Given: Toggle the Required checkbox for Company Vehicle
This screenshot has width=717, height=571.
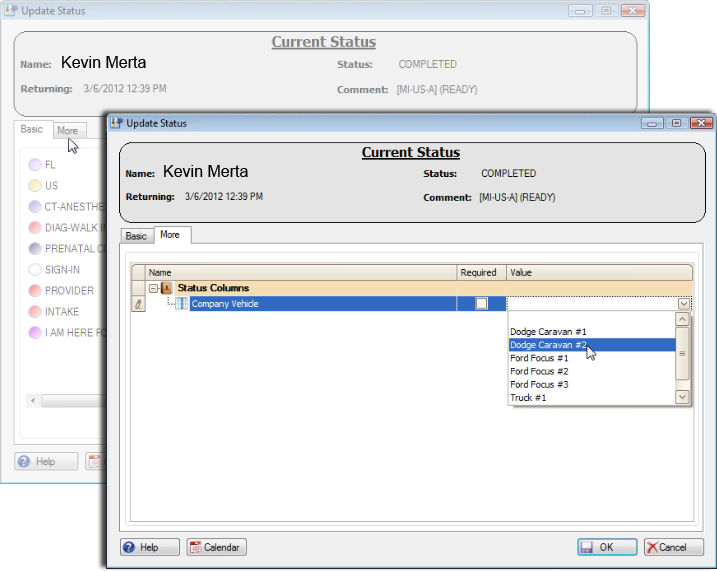Looking at the screenshot, I should pyautogui.click(x=482, y=304).
